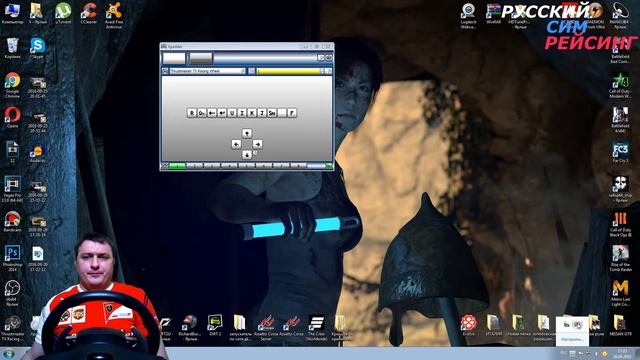640x360 pixels.
Task: Click the controller icon left of device dropdown
Action: pyautogui.click(x=165, y=71)
